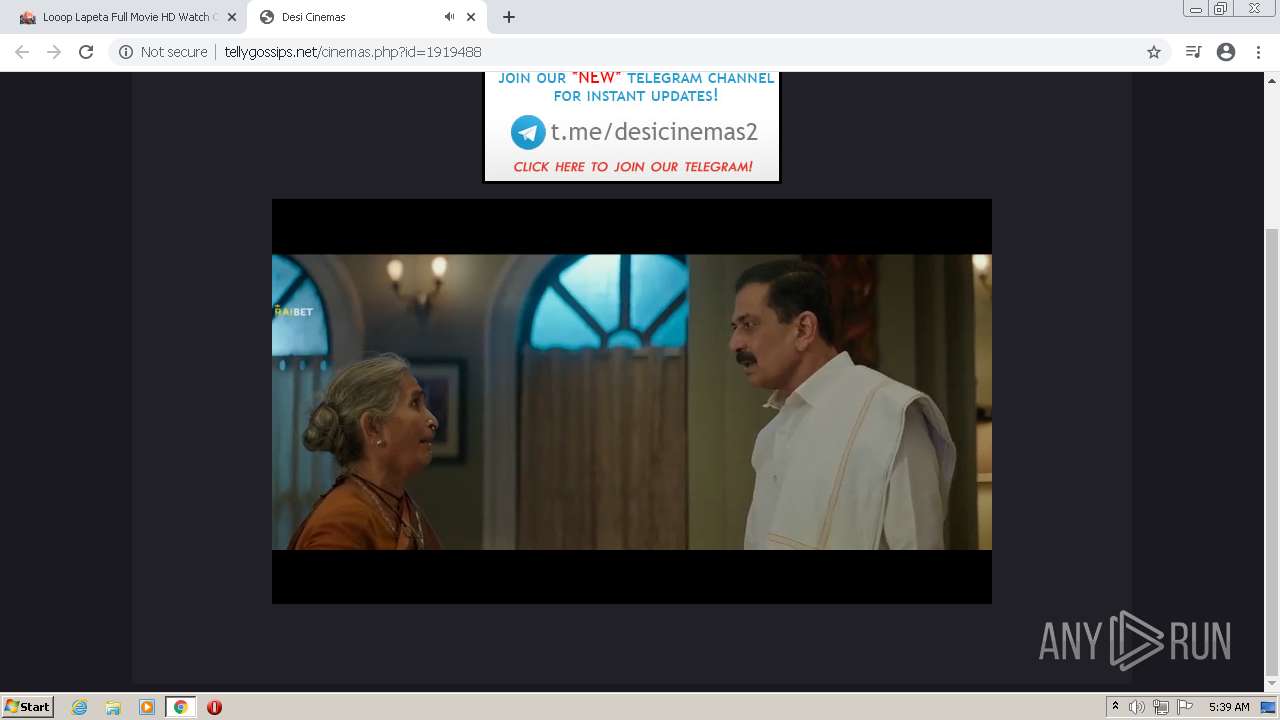This screenshot has height=720, width=1280.
Task: Click the video player to pause
Action: coord(632,401)
